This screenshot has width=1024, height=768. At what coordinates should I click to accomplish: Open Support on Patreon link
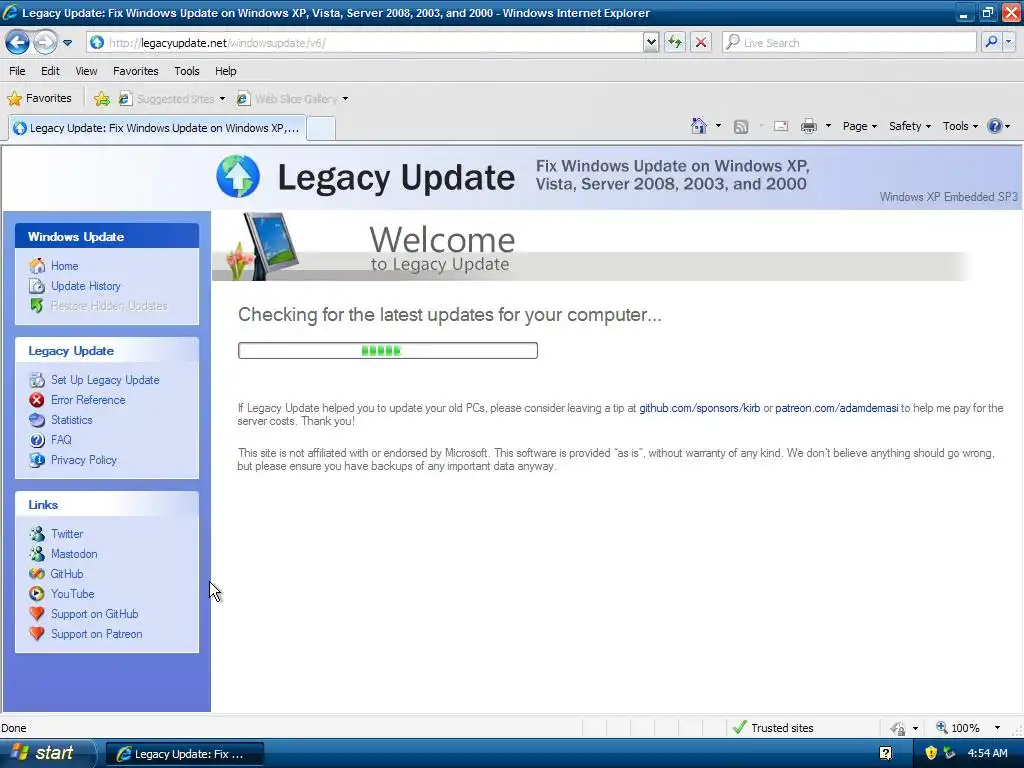pos(97,634)
